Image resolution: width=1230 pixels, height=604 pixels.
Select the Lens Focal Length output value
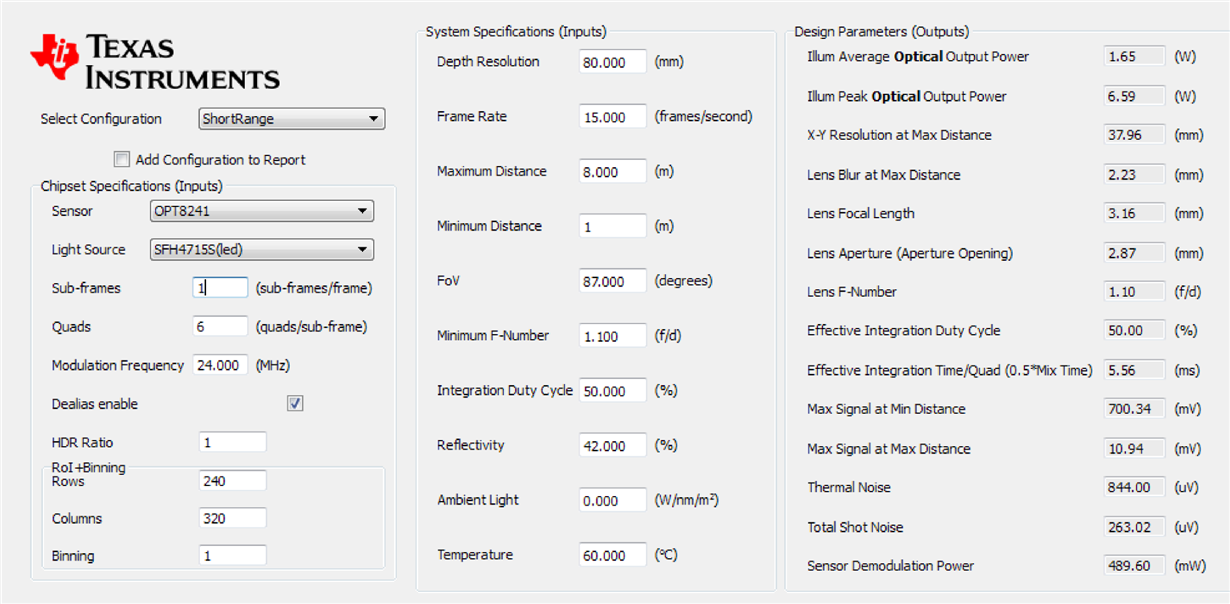coord(1134,213)
